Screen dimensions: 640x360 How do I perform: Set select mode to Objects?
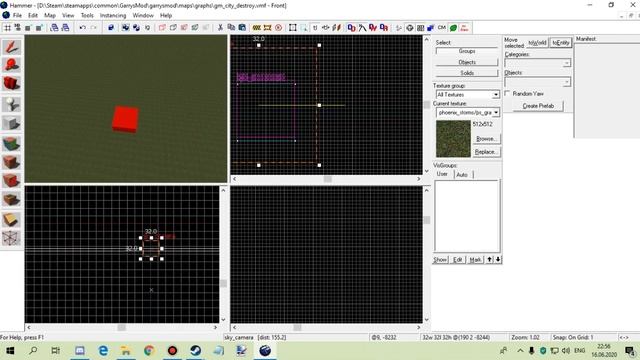pos(467,62)
